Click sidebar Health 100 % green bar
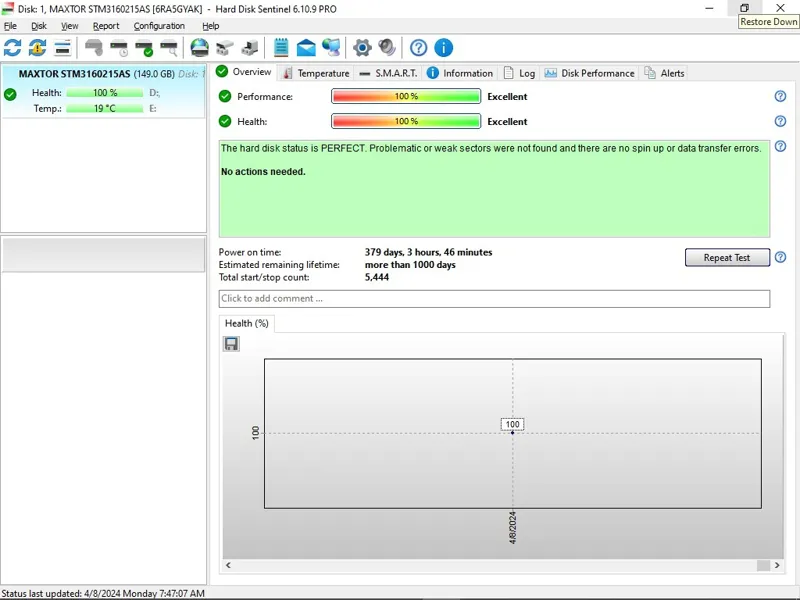Screen dimensions: 800x600 105,93
